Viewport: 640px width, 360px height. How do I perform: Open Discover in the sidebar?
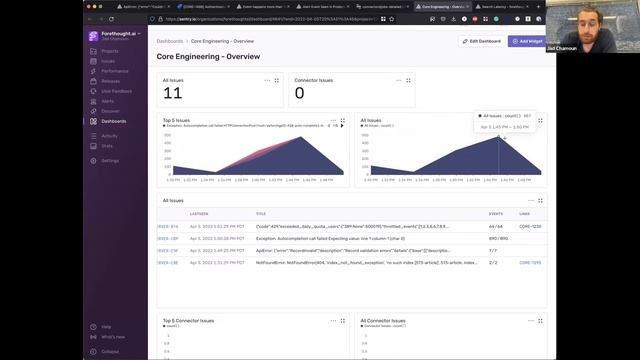click(x=110, y=111)
